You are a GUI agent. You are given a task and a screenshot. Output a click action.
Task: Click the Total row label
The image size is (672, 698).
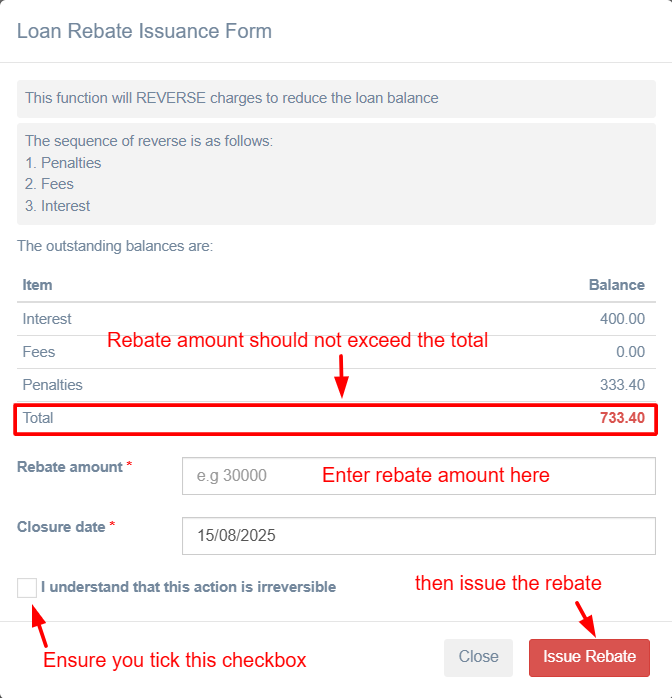pyautogui.click(x=38, y=418)
